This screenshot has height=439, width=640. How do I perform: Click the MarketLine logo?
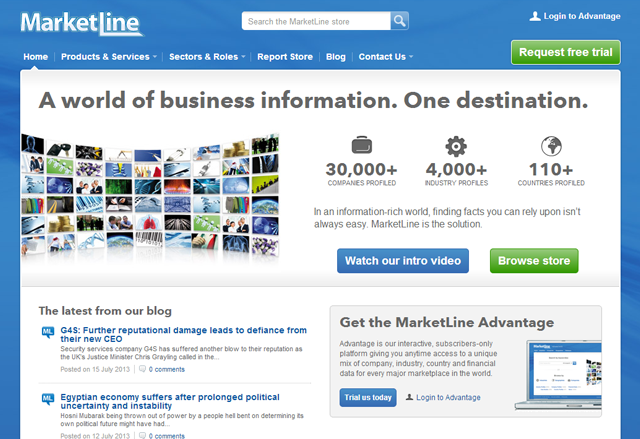pyautogui.click(x=81, y=24)
